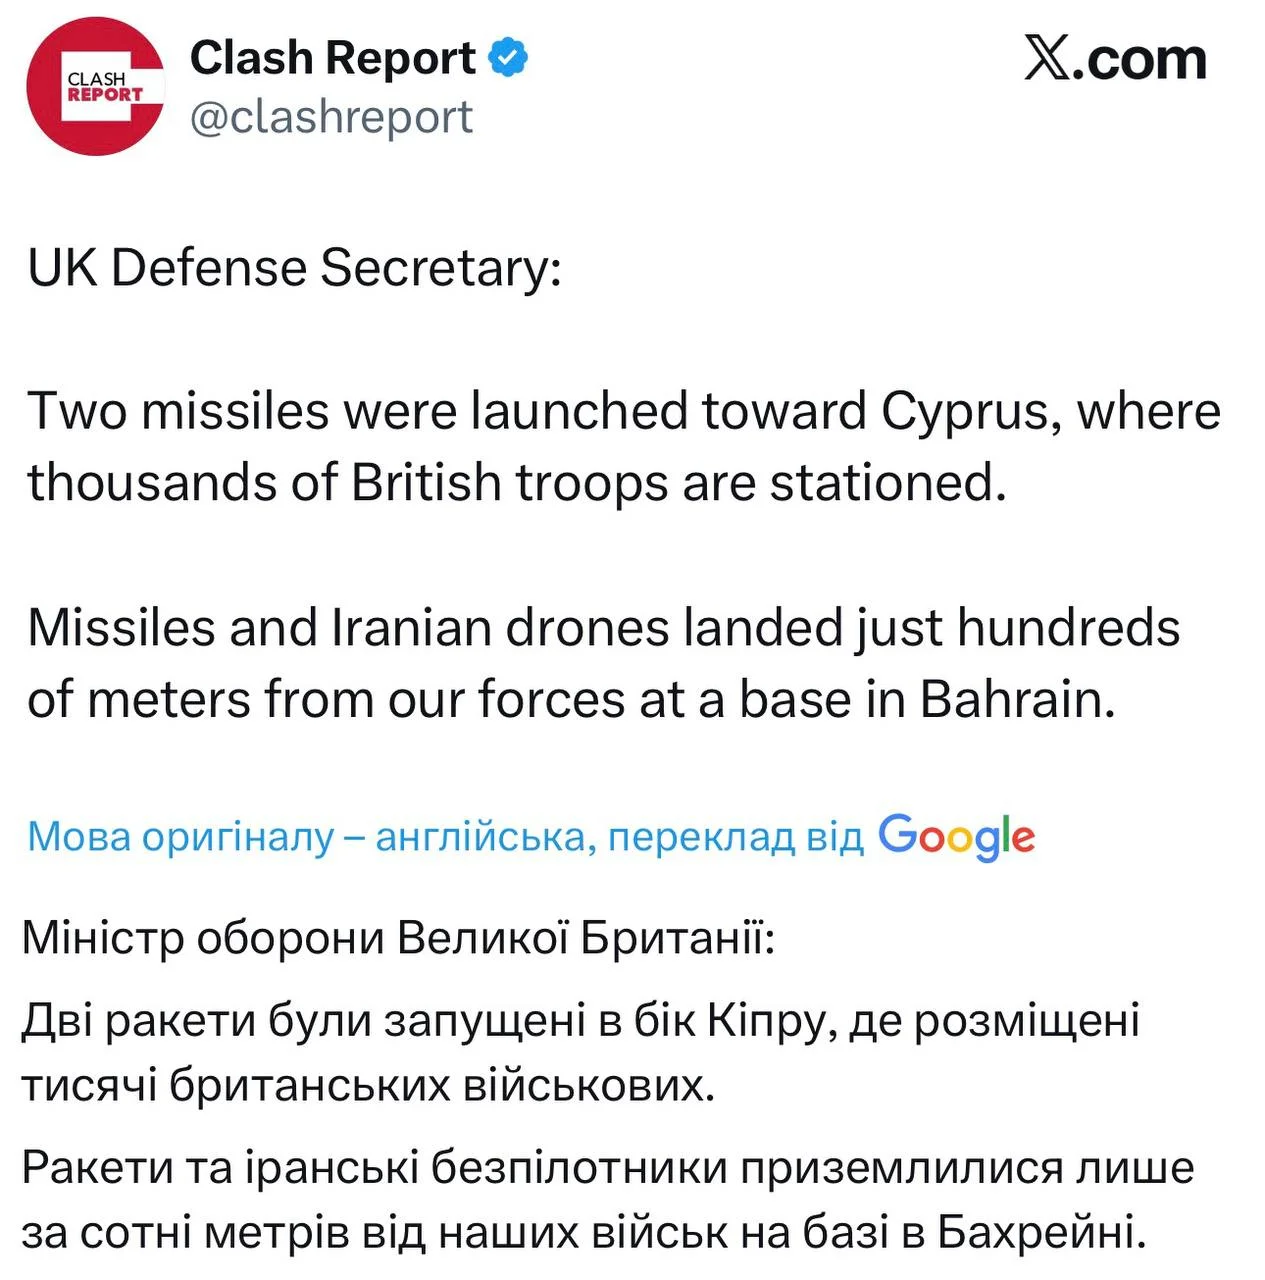Viewport: 1265px width, 1280px height.
Task: Click the translated paragraph starting 'Дві ракети'
Action: point(581,1052)
